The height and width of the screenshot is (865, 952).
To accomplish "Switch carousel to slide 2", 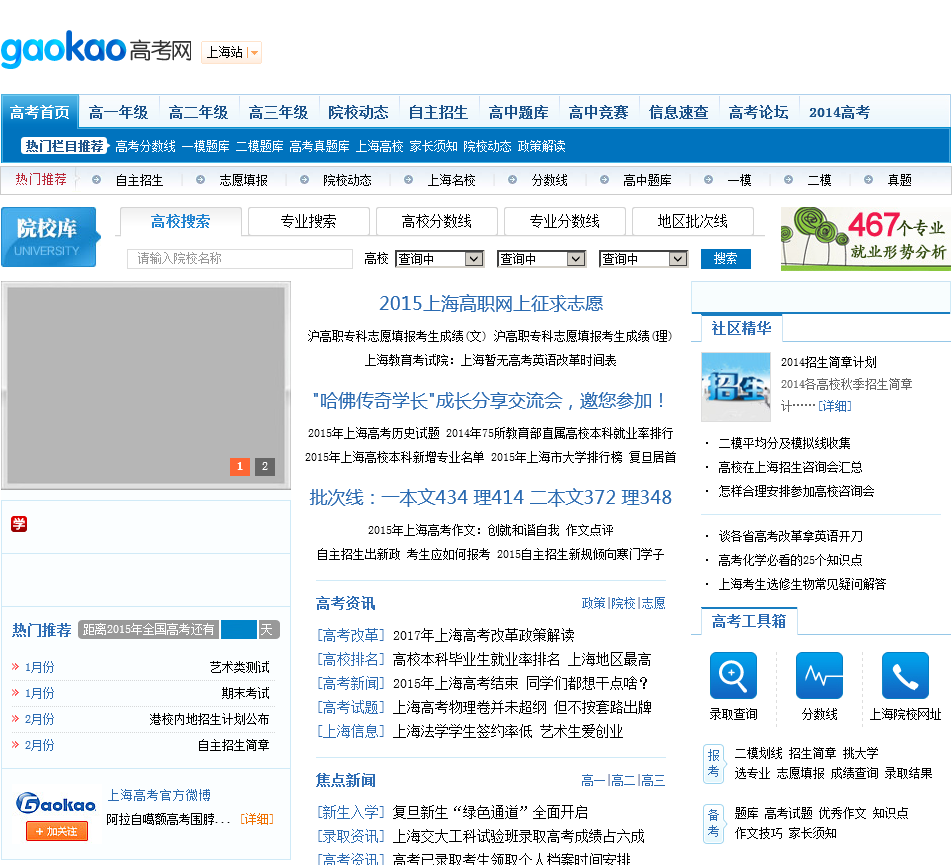I will [265, 466].
